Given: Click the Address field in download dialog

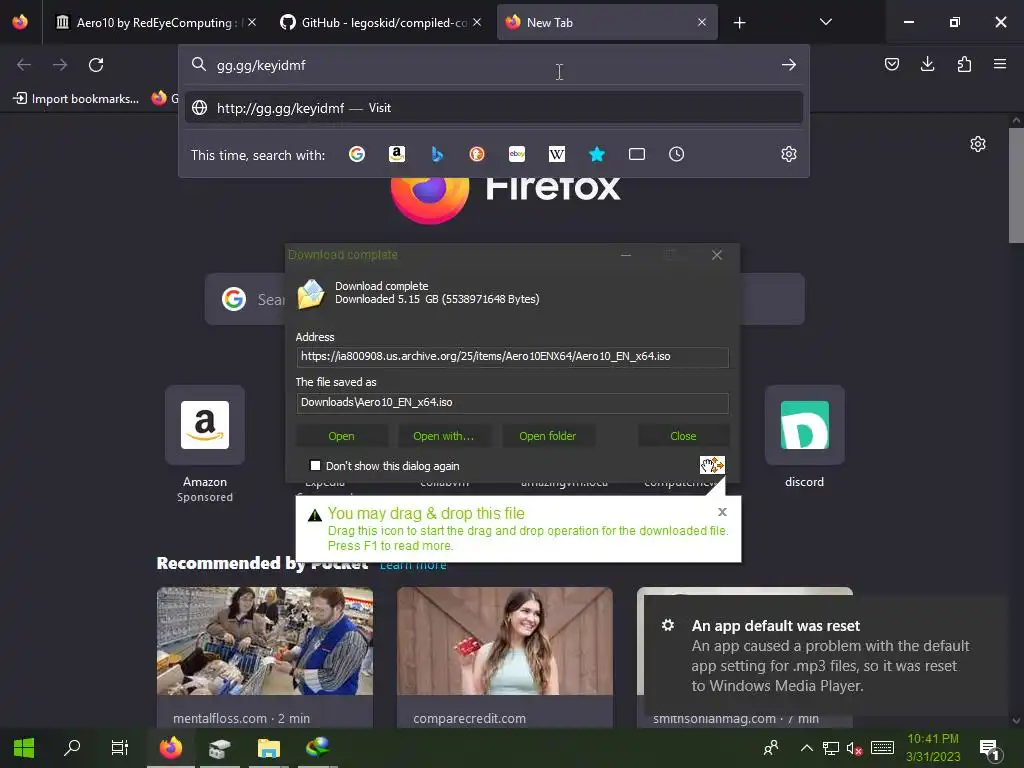Looking at the screenshot, I should [513, 357].
